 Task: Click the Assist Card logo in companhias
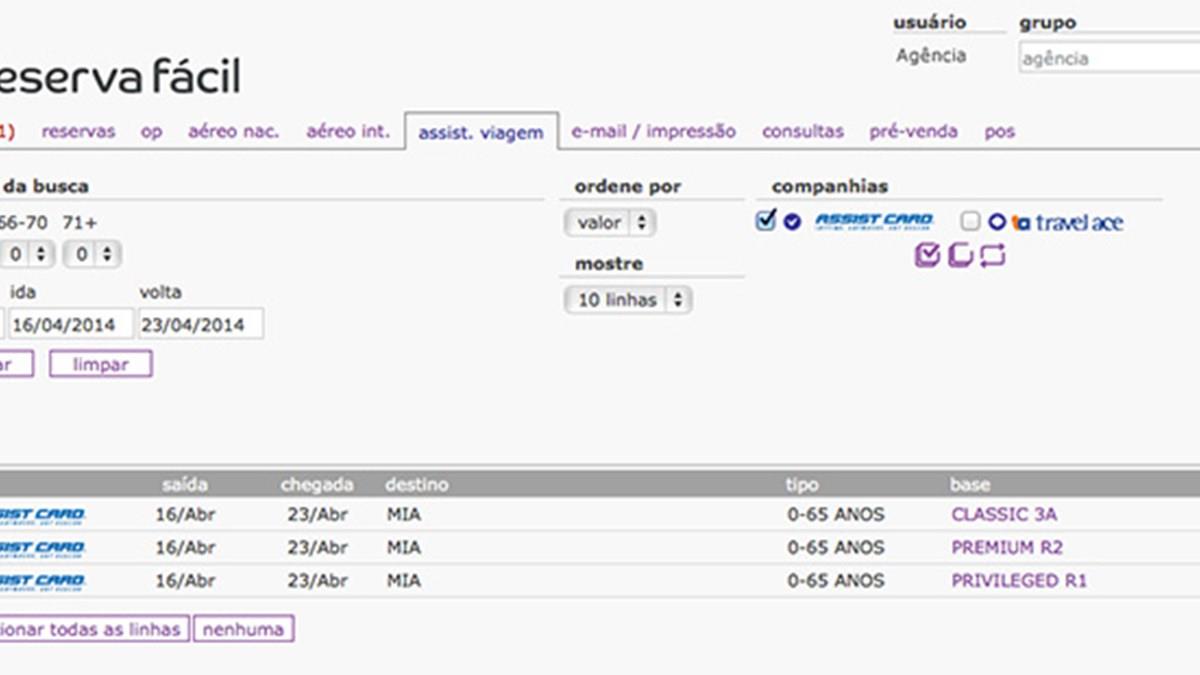873,221
